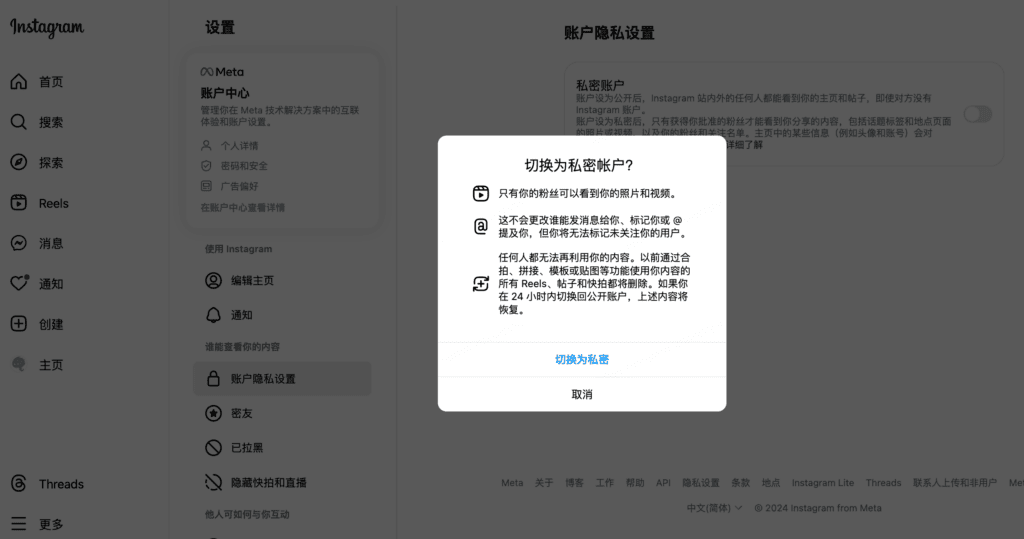Click footer 地点 link
Screen dimensions: 1024x539
[x=771, y=483]
